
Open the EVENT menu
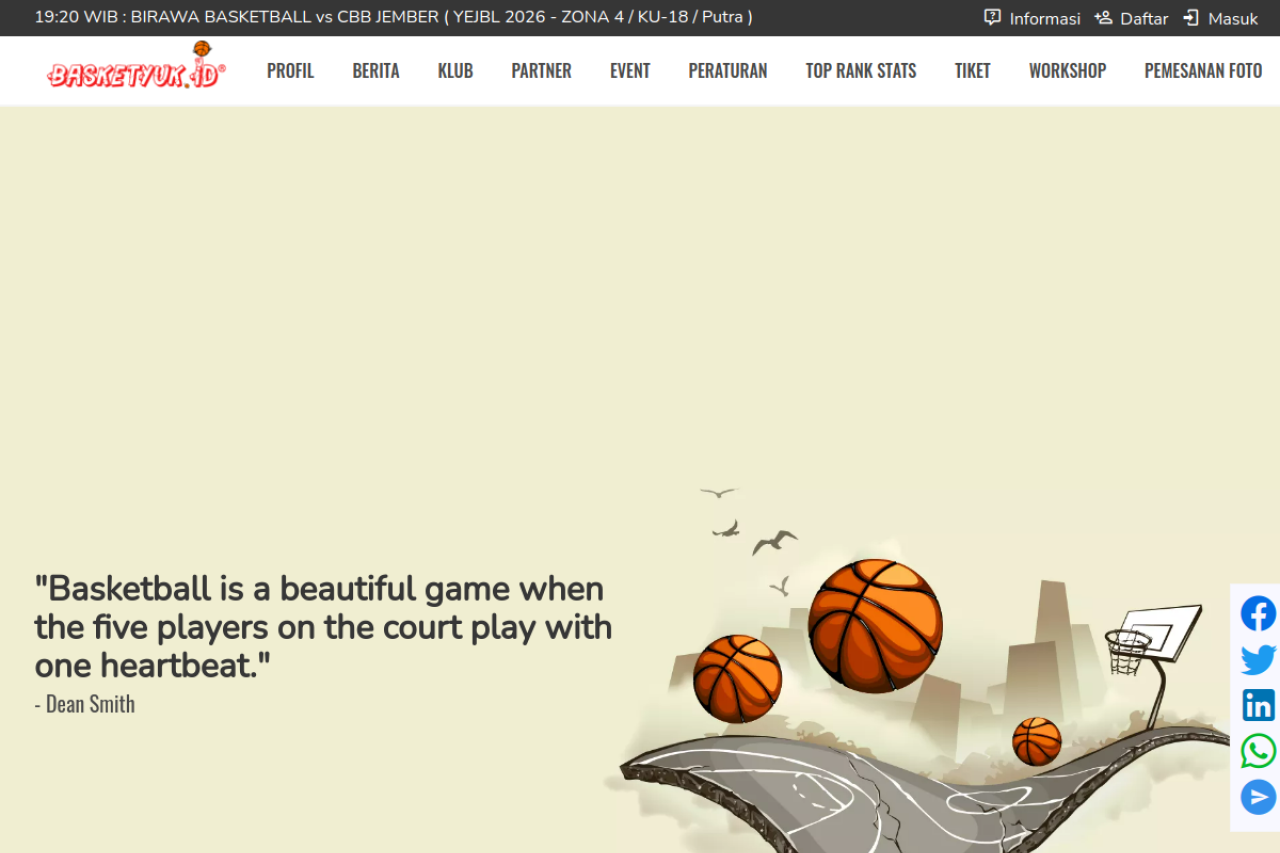630,71
